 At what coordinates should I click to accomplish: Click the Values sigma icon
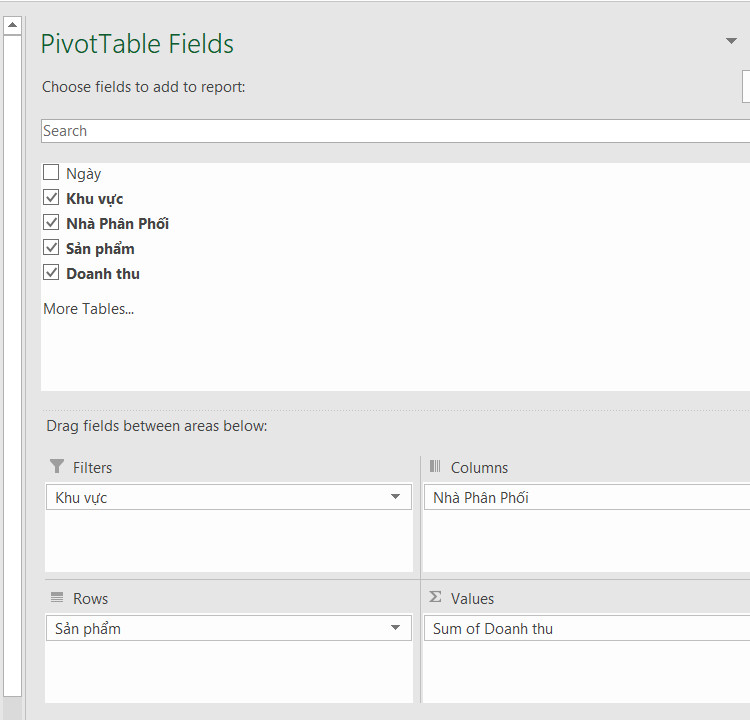pyautogui.click(x=435, y=597)
